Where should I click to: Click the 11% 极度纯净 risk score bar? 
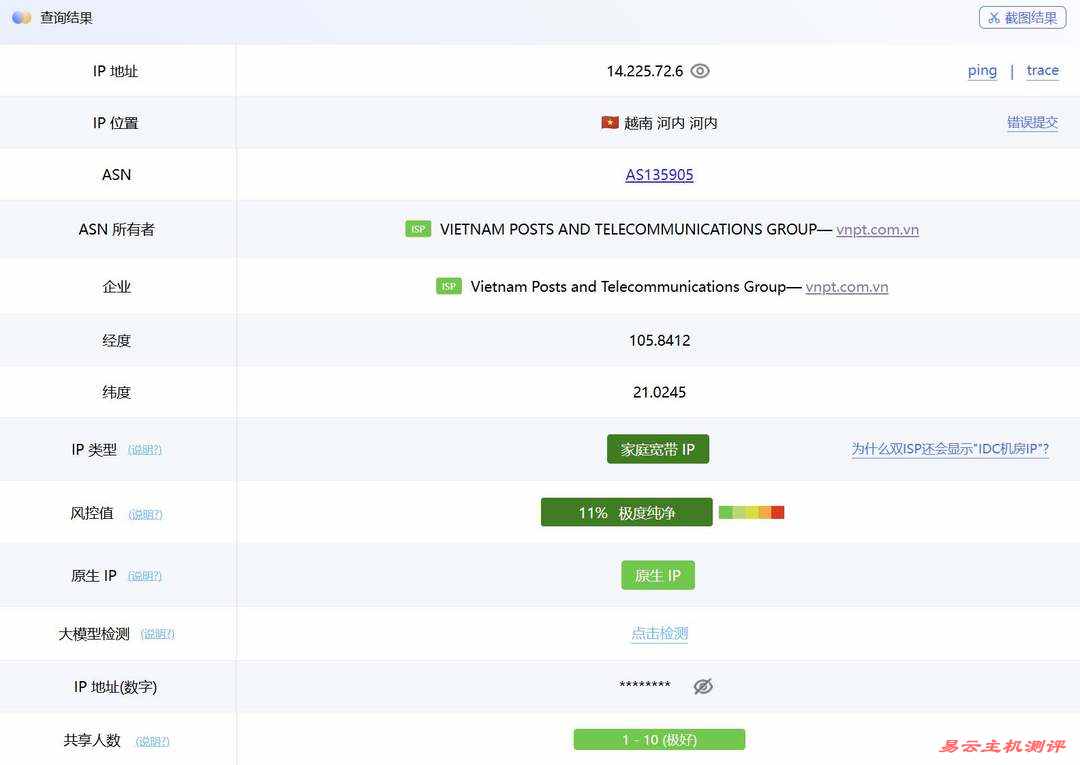(x=627, y=512)
